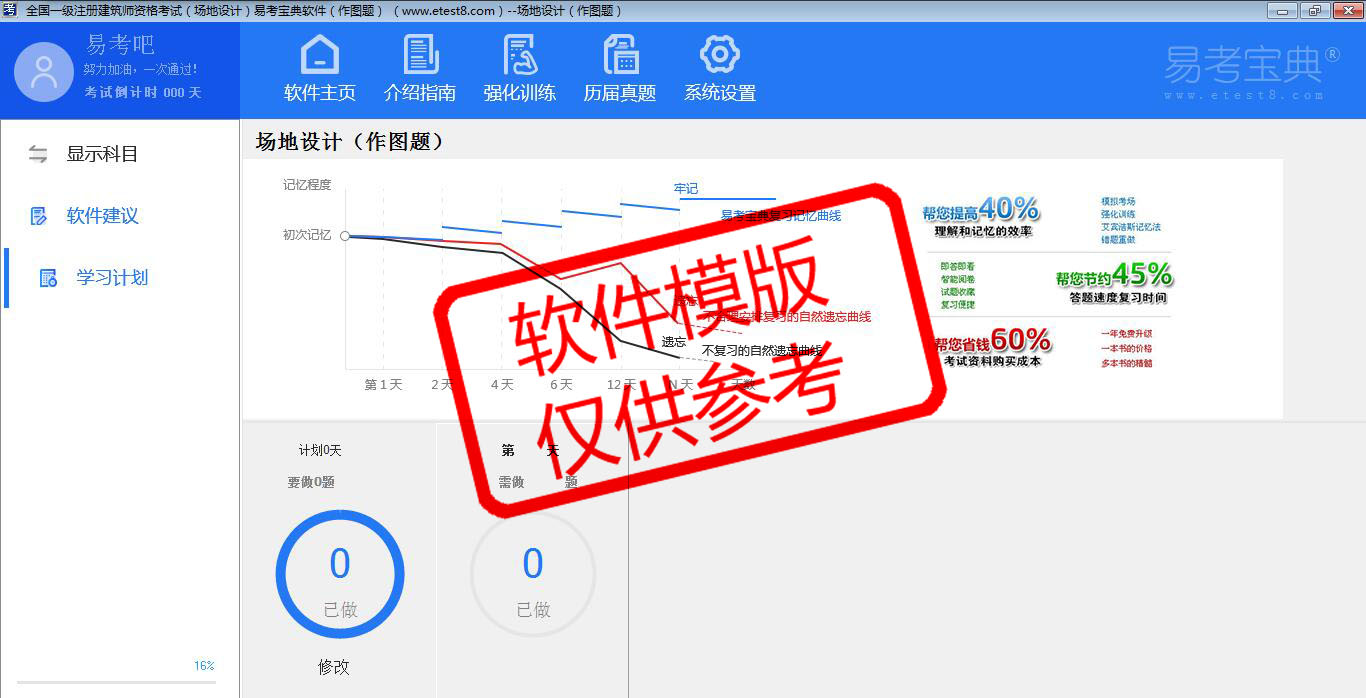Click the user avatar icon
This screenshot has height=698, width=1366.
tap(43, 72)
